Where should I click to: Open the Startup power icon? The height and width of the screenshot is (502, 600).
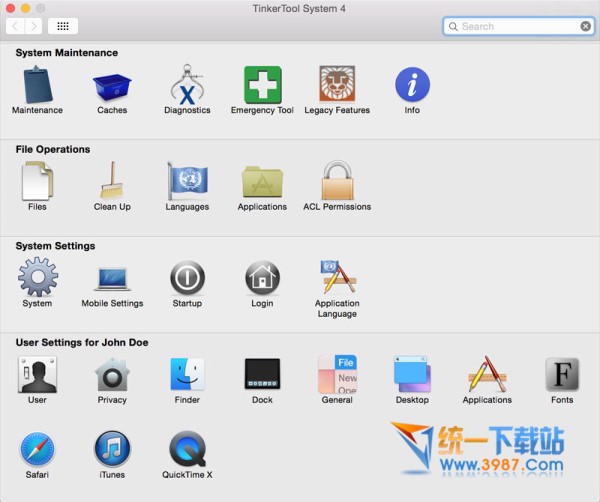point(187,277)
